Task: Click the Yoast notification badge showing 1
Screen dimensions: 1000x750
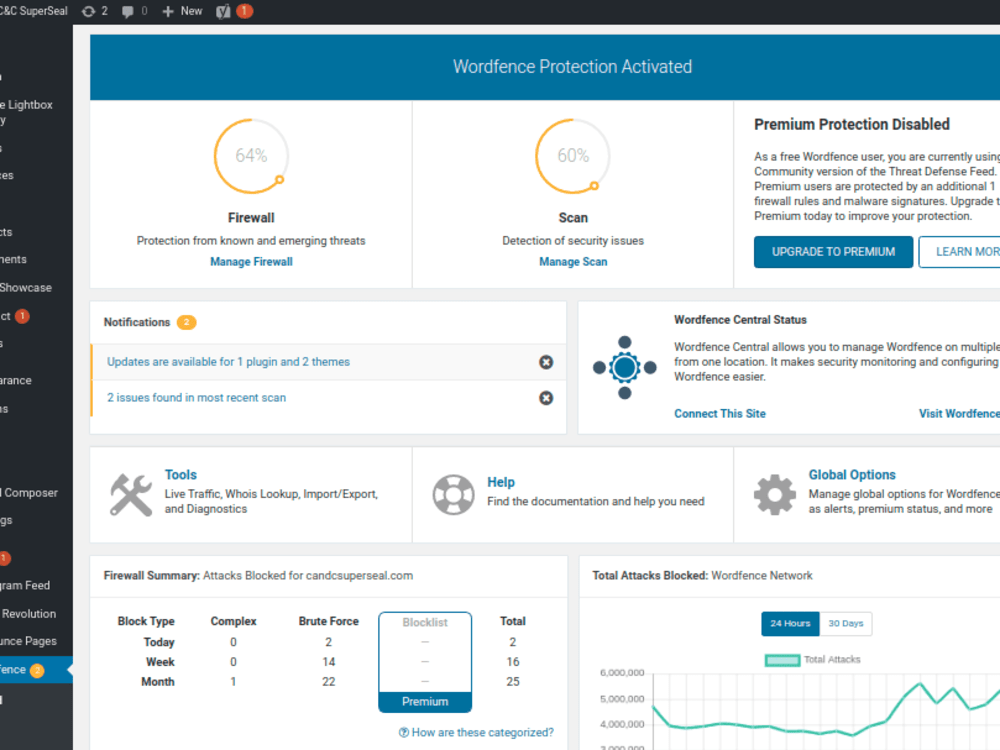Action: pos(244,11)
